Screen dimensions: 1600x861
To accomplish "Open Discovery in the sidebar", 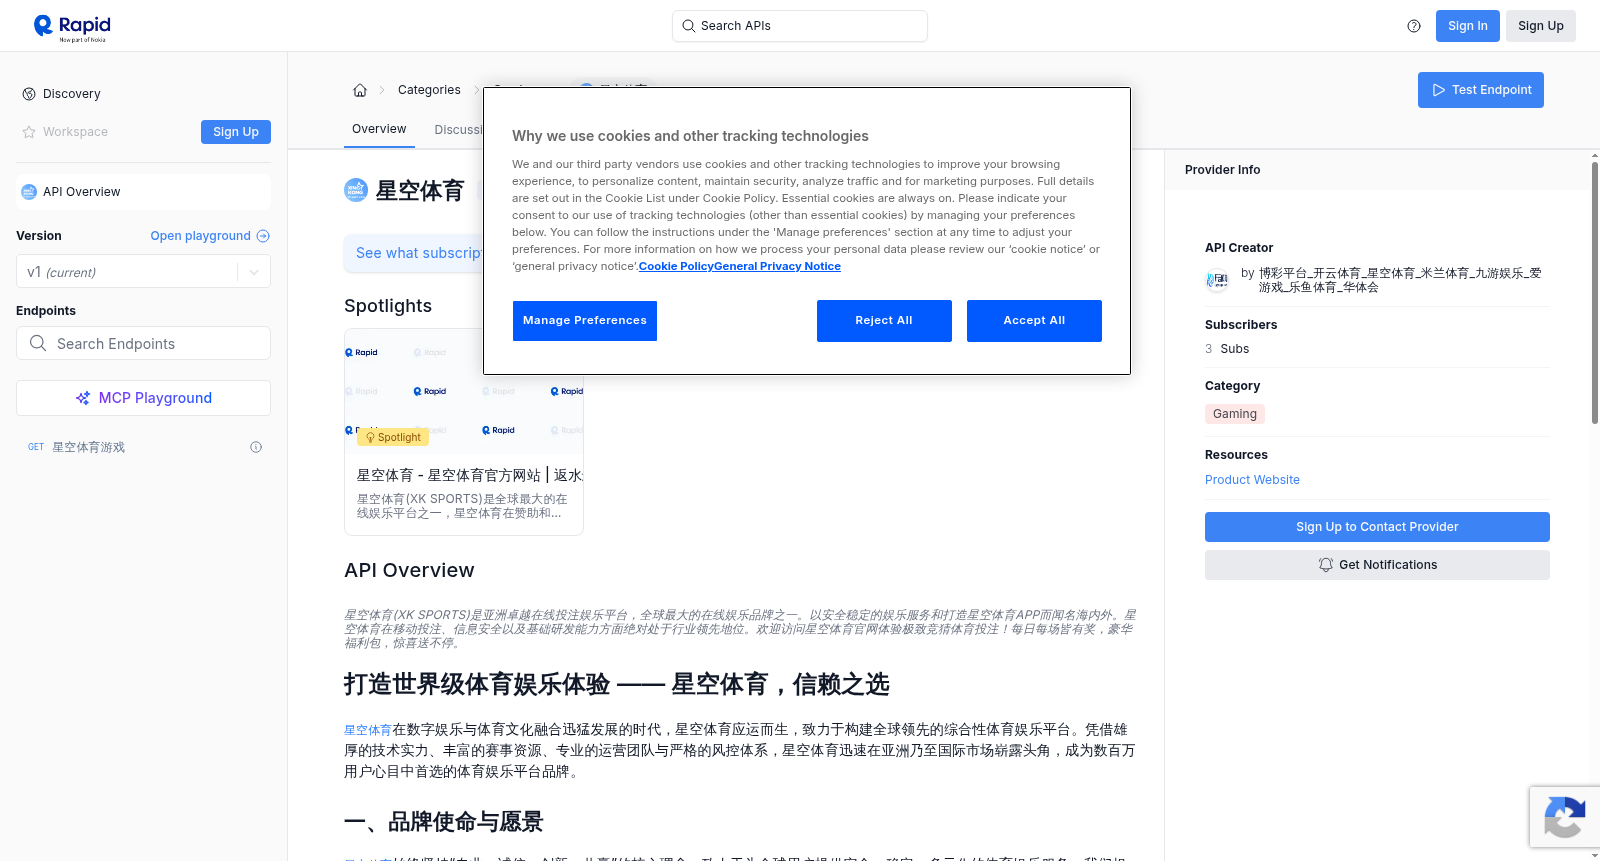I will 72,94.
